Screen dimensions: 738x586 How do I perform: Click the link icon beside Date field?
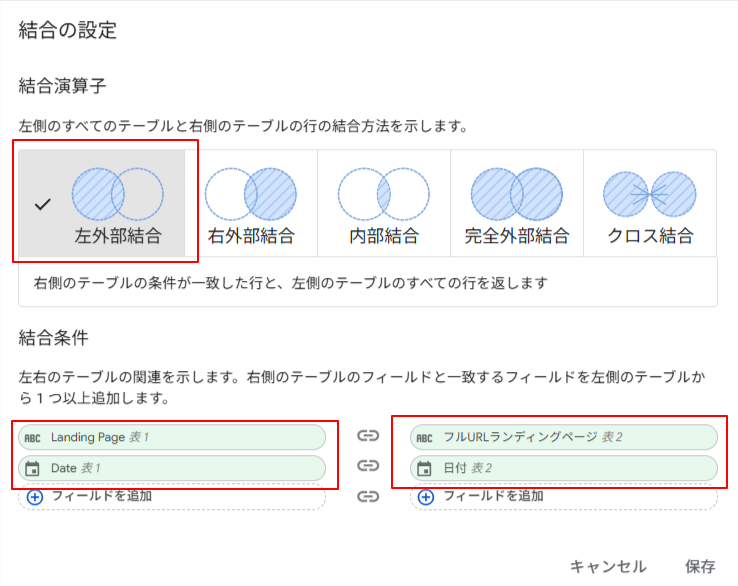368,466
